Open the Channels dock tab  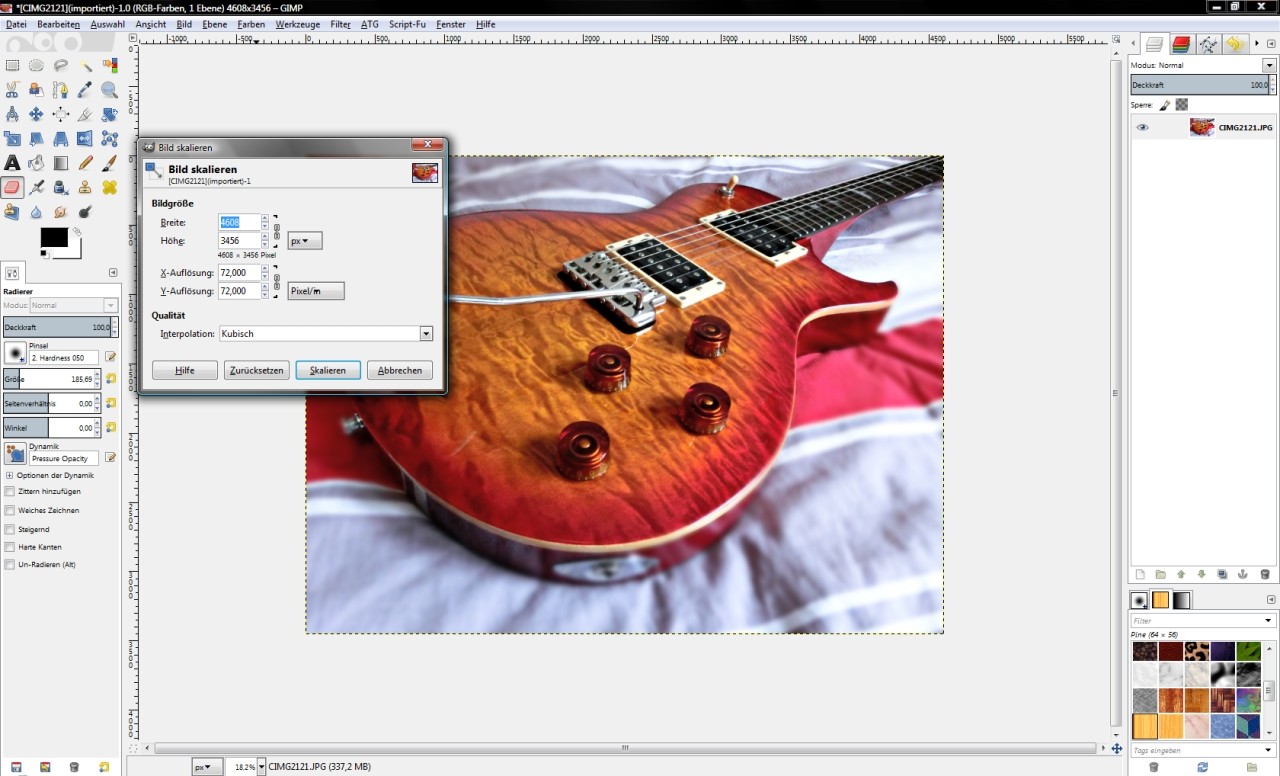1182,44
